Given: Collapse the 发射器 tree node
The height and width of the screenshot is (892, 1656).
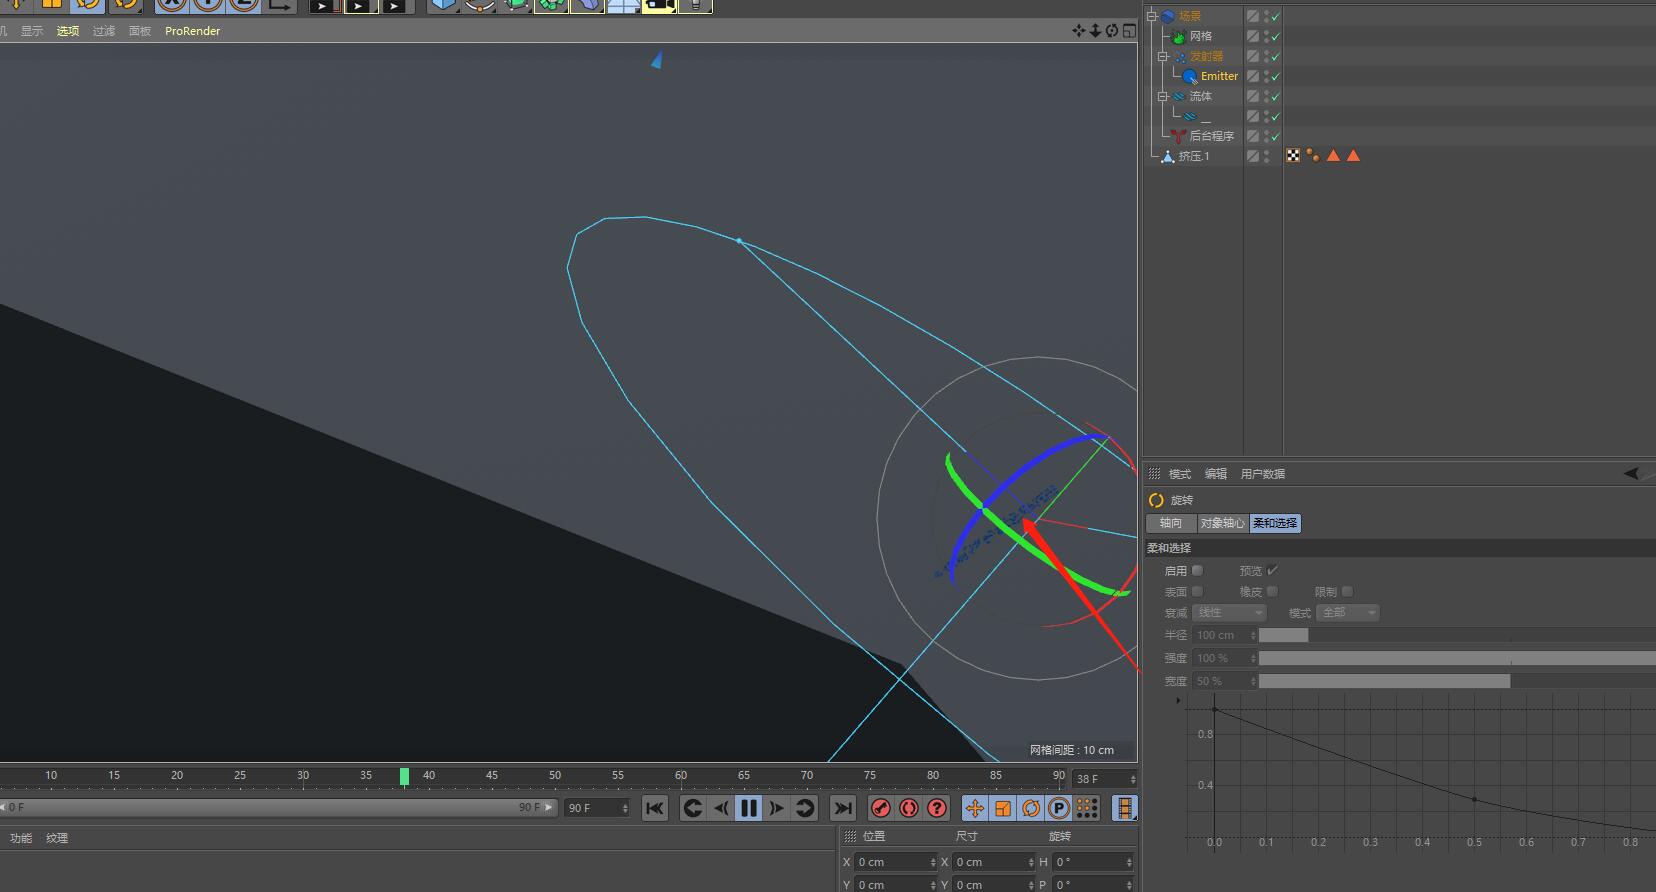Looking at the screenshot, I should coord(1163,56).
